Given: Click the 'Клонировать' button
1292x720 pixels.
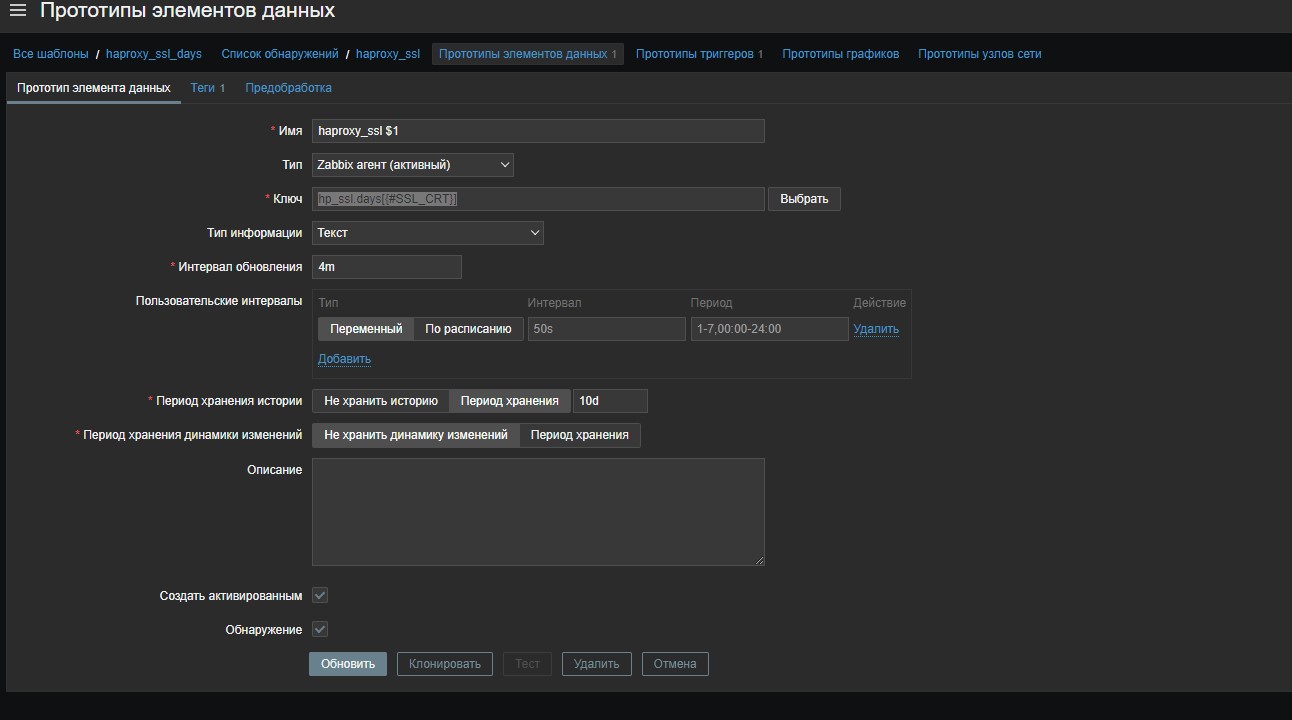Looking at the screenshot, I should [445, 664].
